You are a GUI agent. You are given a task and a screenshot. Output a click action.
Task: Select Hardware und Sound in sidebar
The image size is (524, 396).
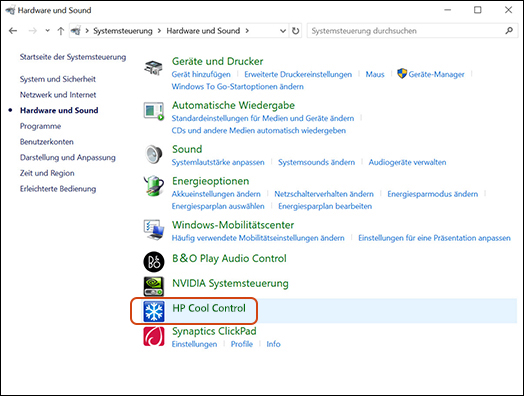tap(59, 110)
